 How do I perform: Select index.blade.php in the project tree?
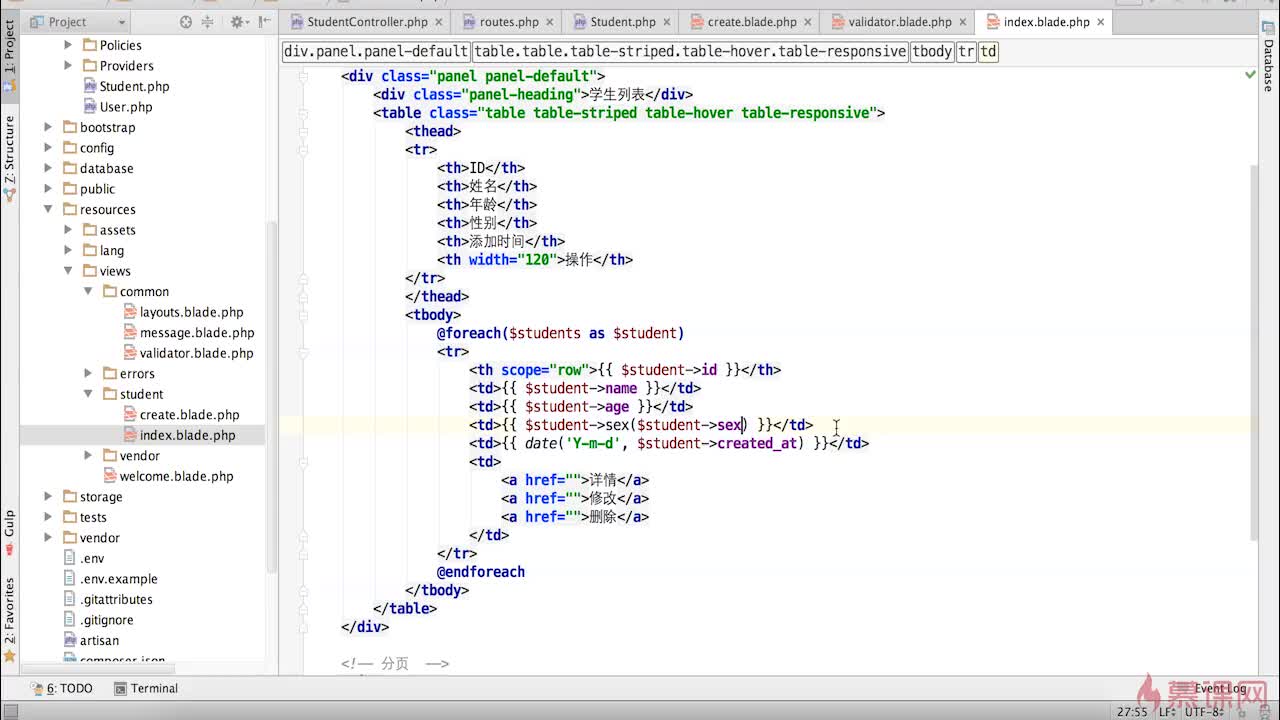tap(188, 435)
